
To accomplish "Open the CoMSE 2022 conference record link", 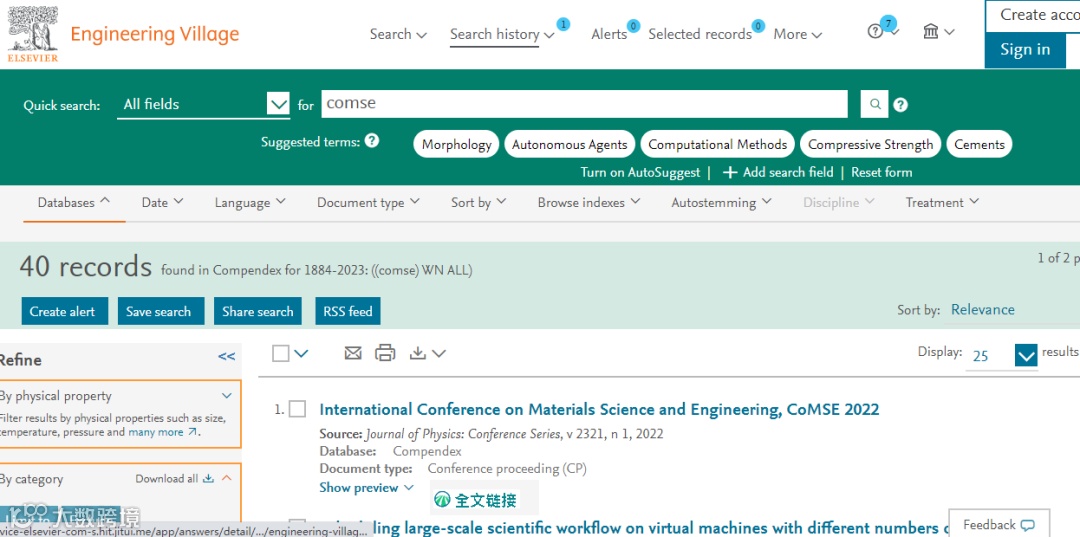I will pyautogui.click(x=599, y=409).
